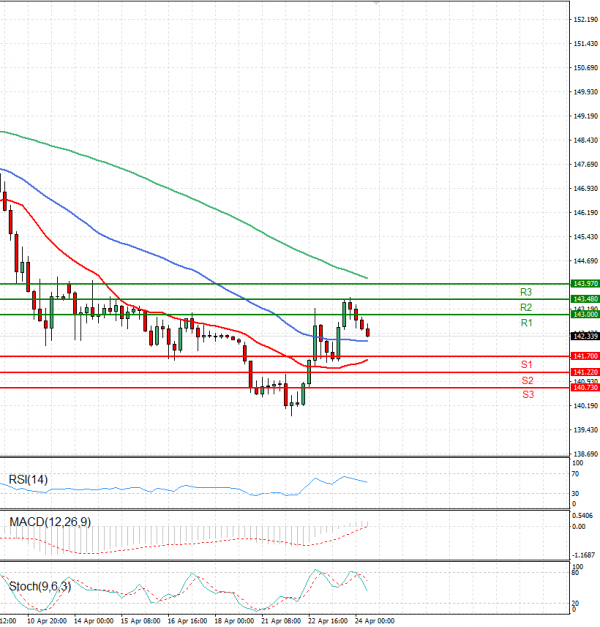The image size is (600, 627).
Task: Select the RSI(14) indicator label
Action: coord(28,480)
